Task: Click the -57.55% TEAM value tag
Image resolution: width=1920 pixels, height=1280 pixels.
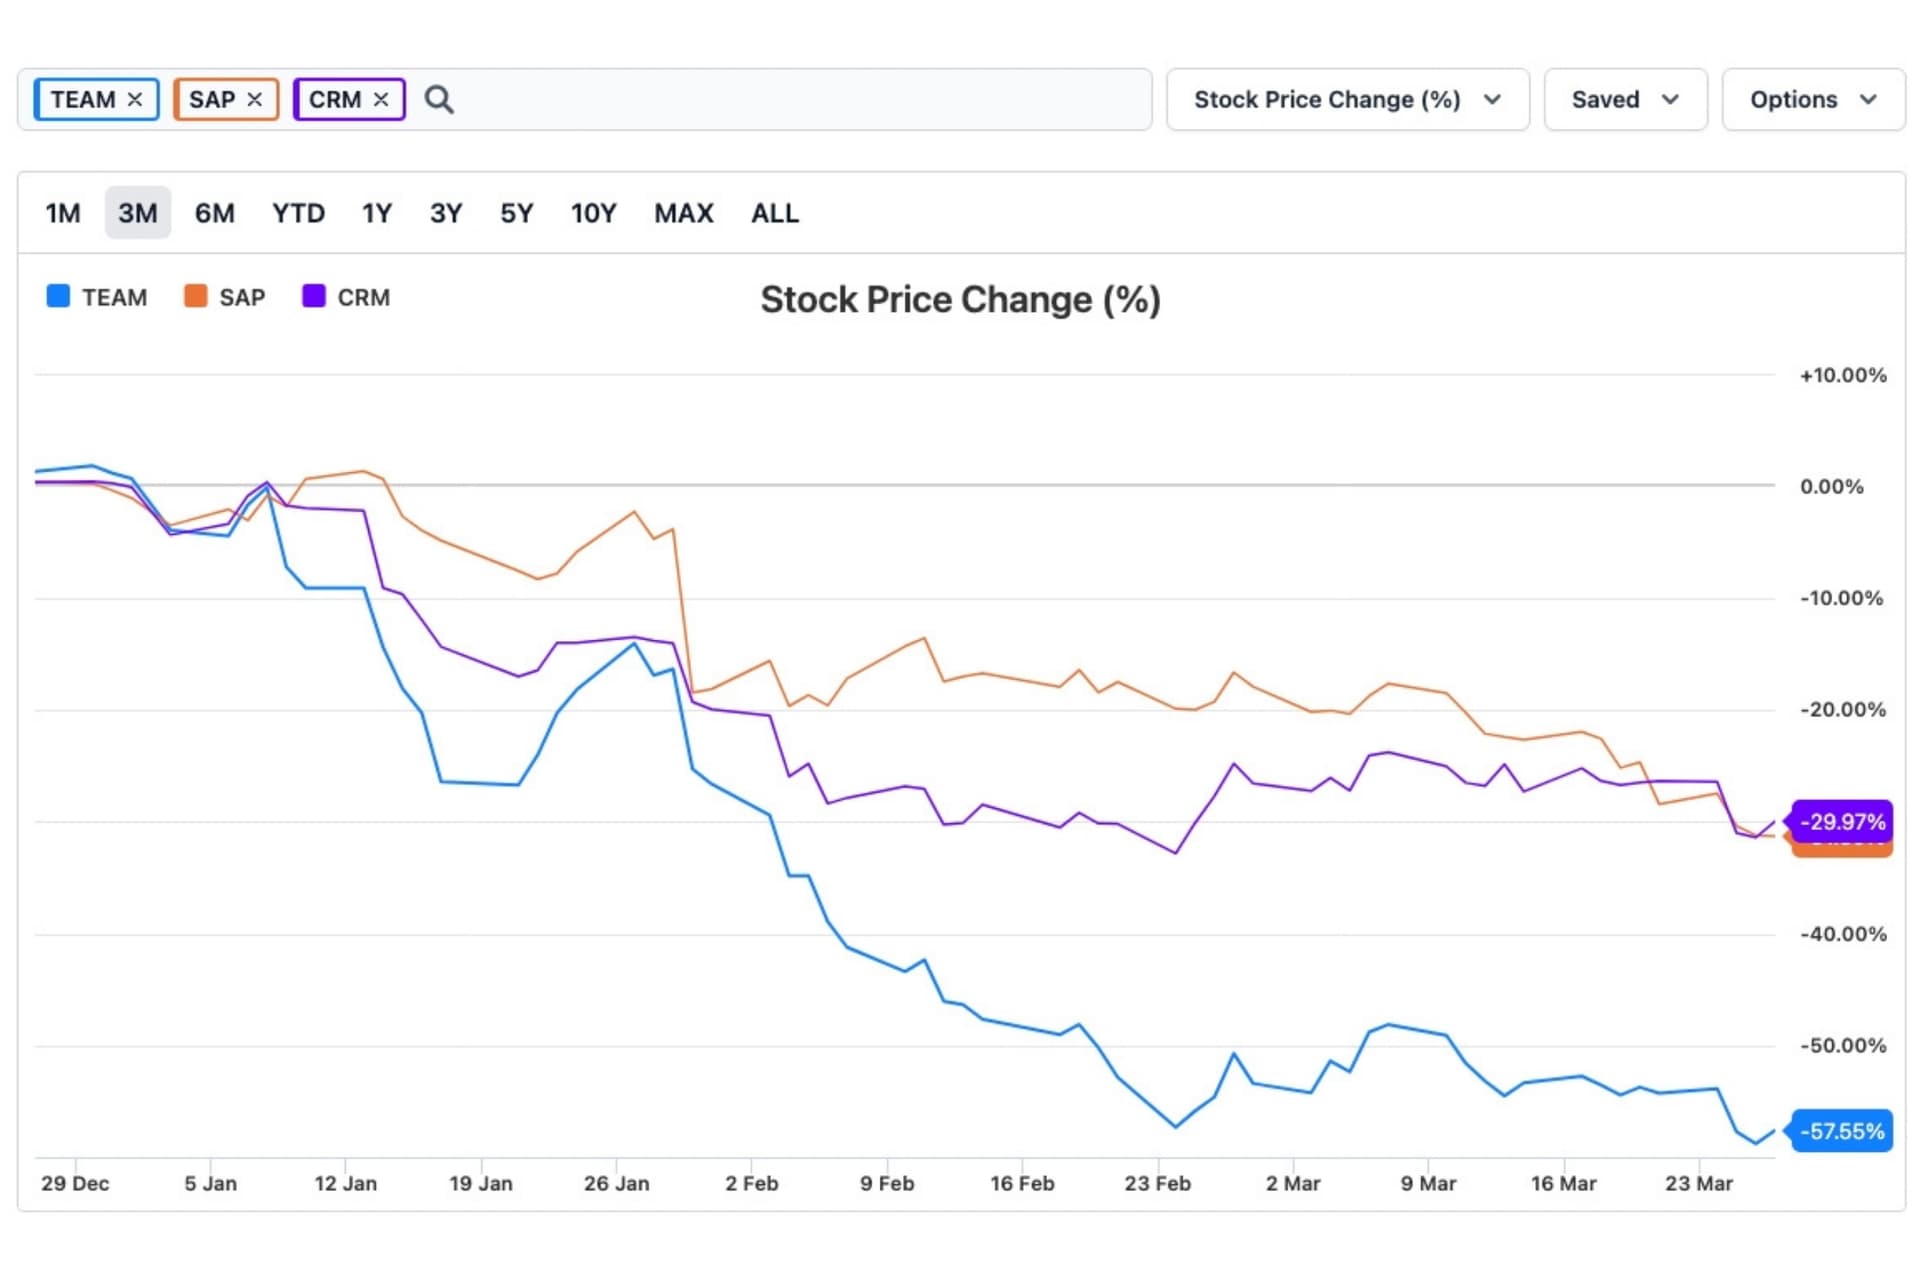Action: click(1842, 1131)
